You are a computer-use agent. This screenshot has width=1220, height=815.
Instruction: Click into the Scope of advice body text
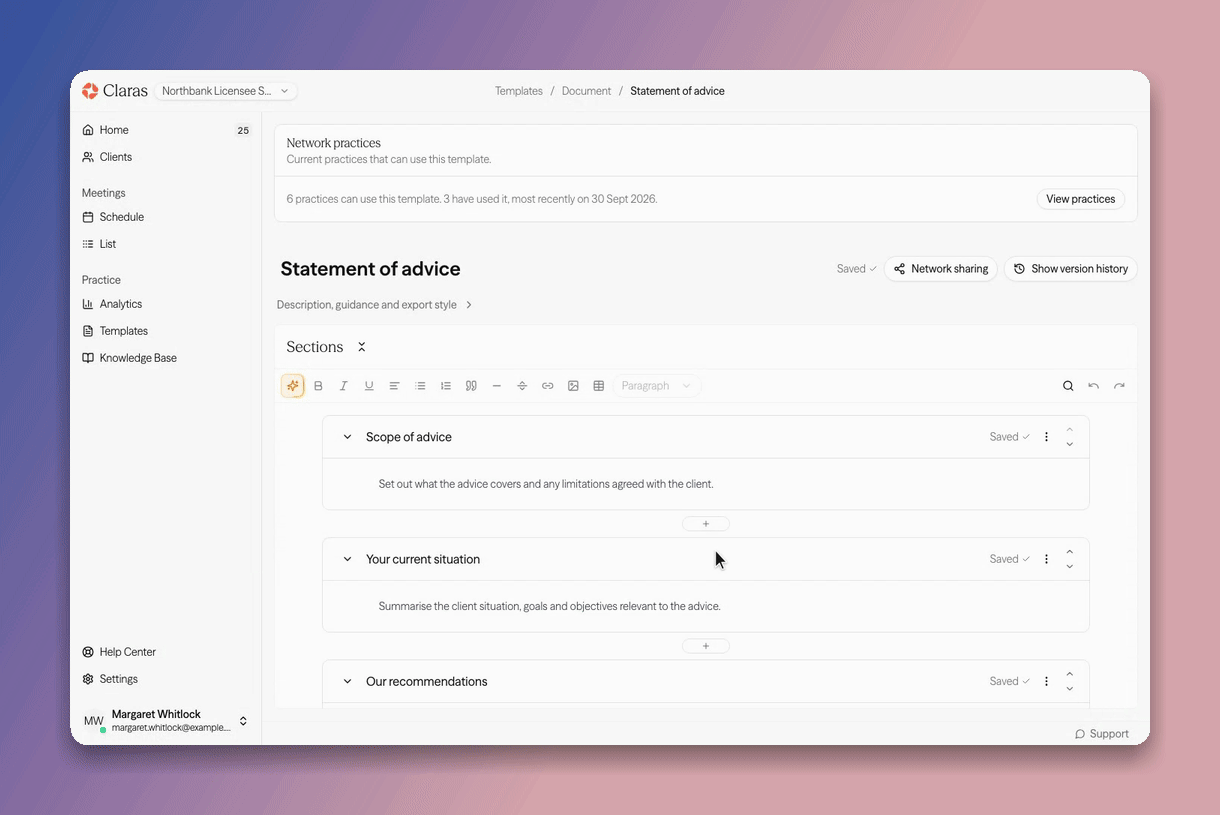(546, 484)
